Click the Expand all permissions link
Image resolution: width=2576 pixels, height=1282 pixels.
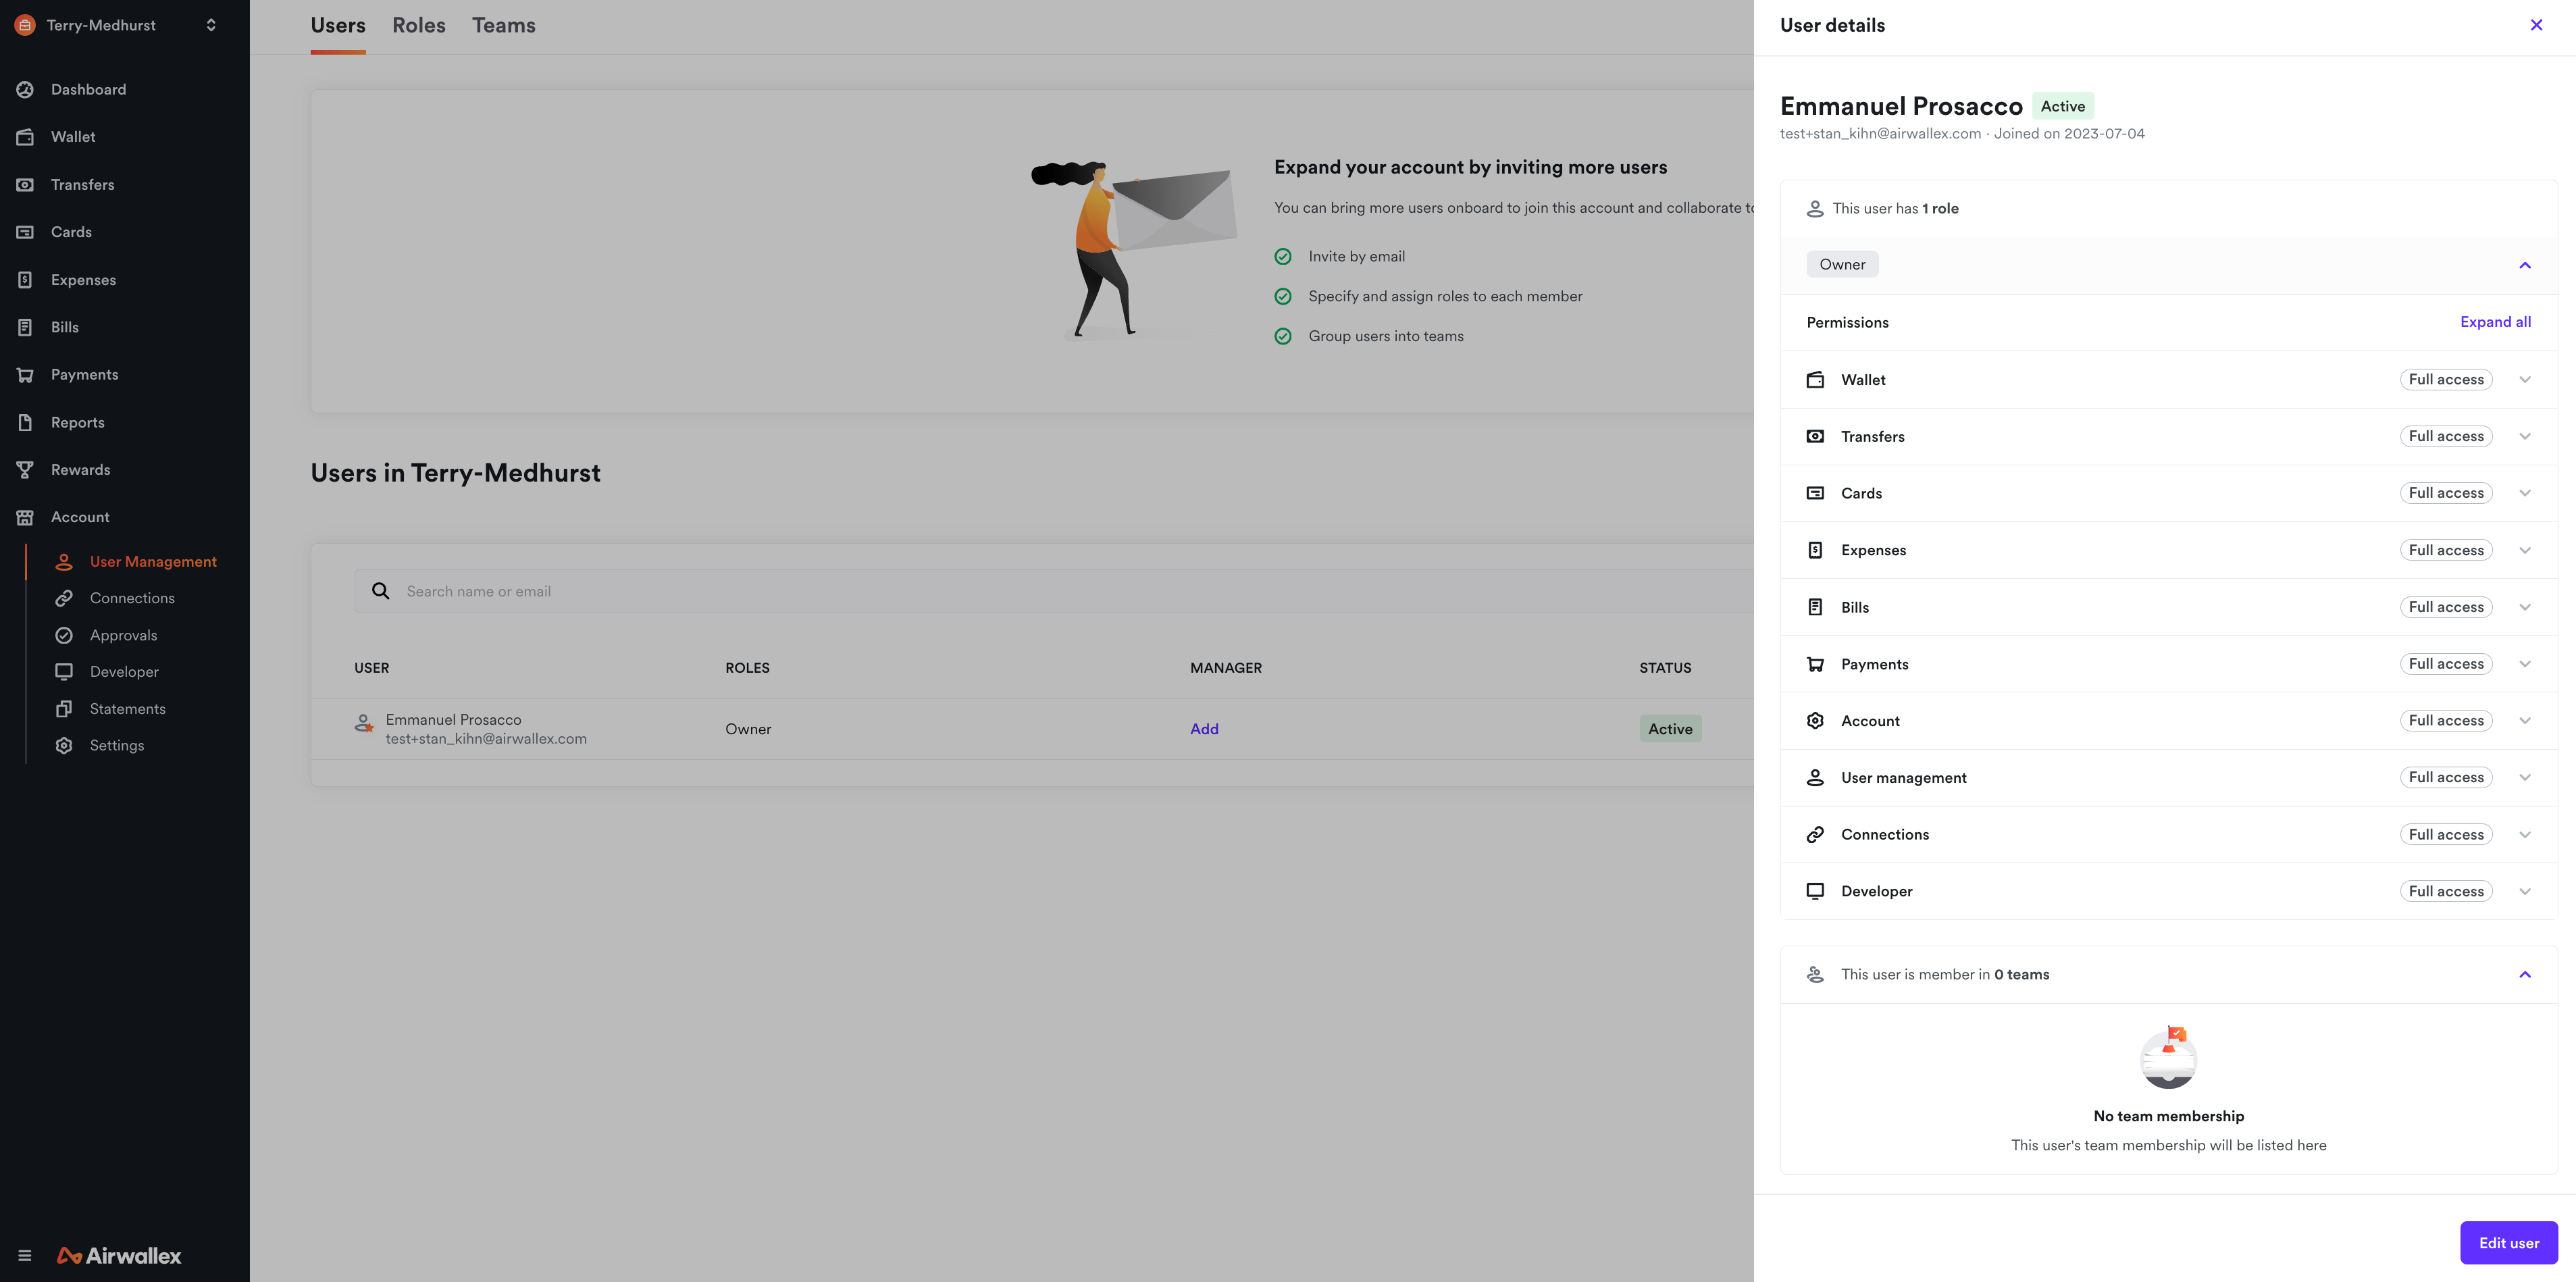pos(2495,322)
